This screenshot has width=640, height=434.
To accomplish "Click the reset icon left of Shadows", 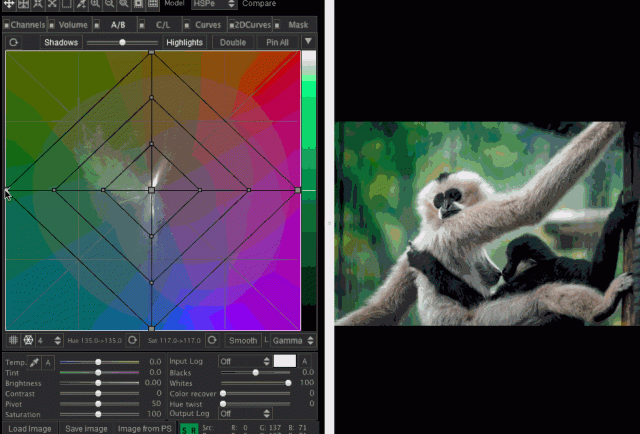I will (14, 42).
